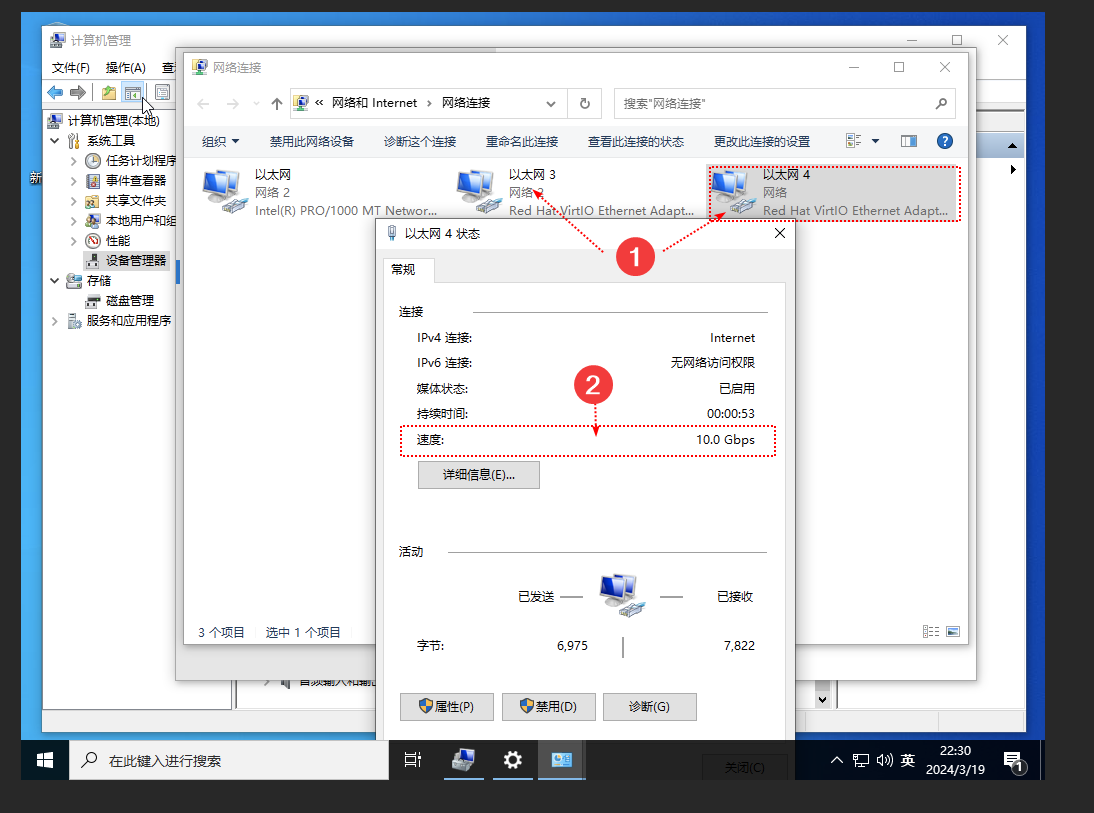The image size is (1094, 813).
Task: Toggle the preview pane icon on the toolbar
Action: click(x=908, y=141)
